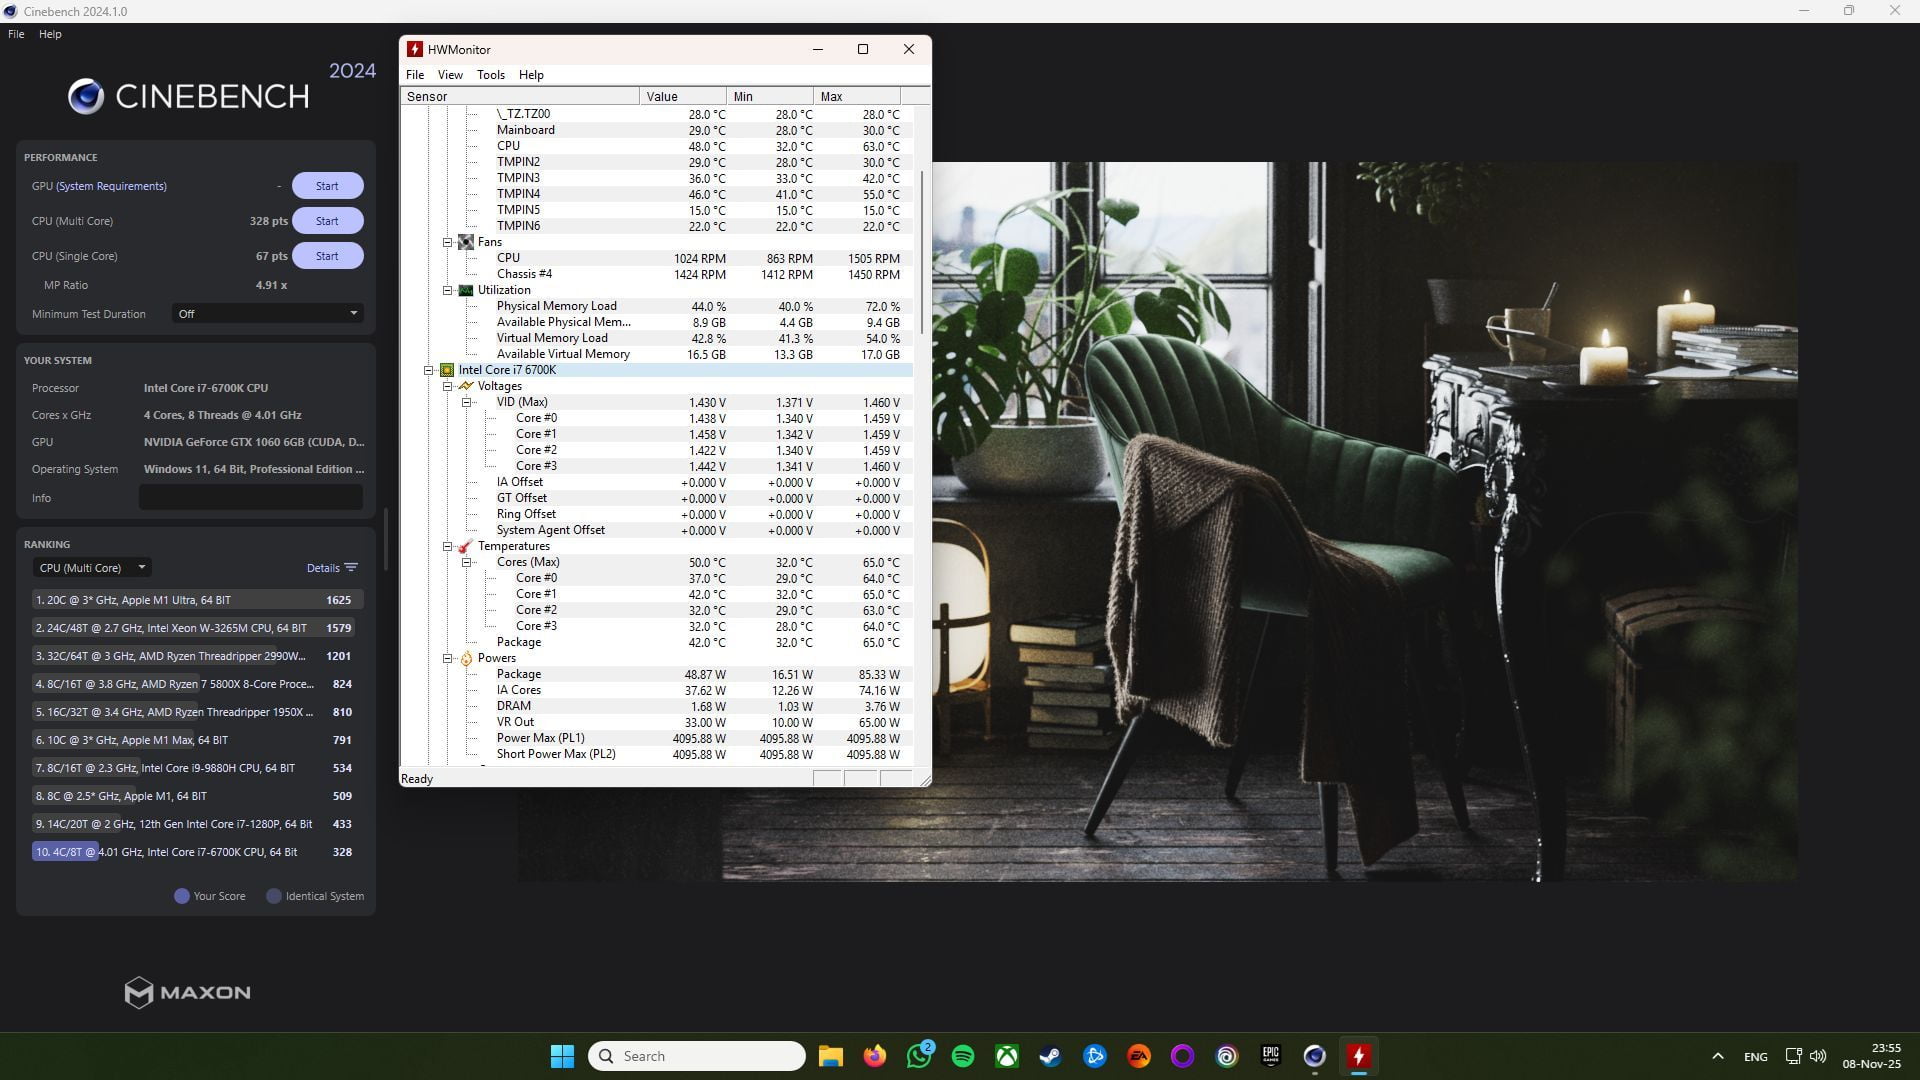Open Minimum Test Duration dropdown
The image size is (1920, 1080).
(x=267, y=314)
